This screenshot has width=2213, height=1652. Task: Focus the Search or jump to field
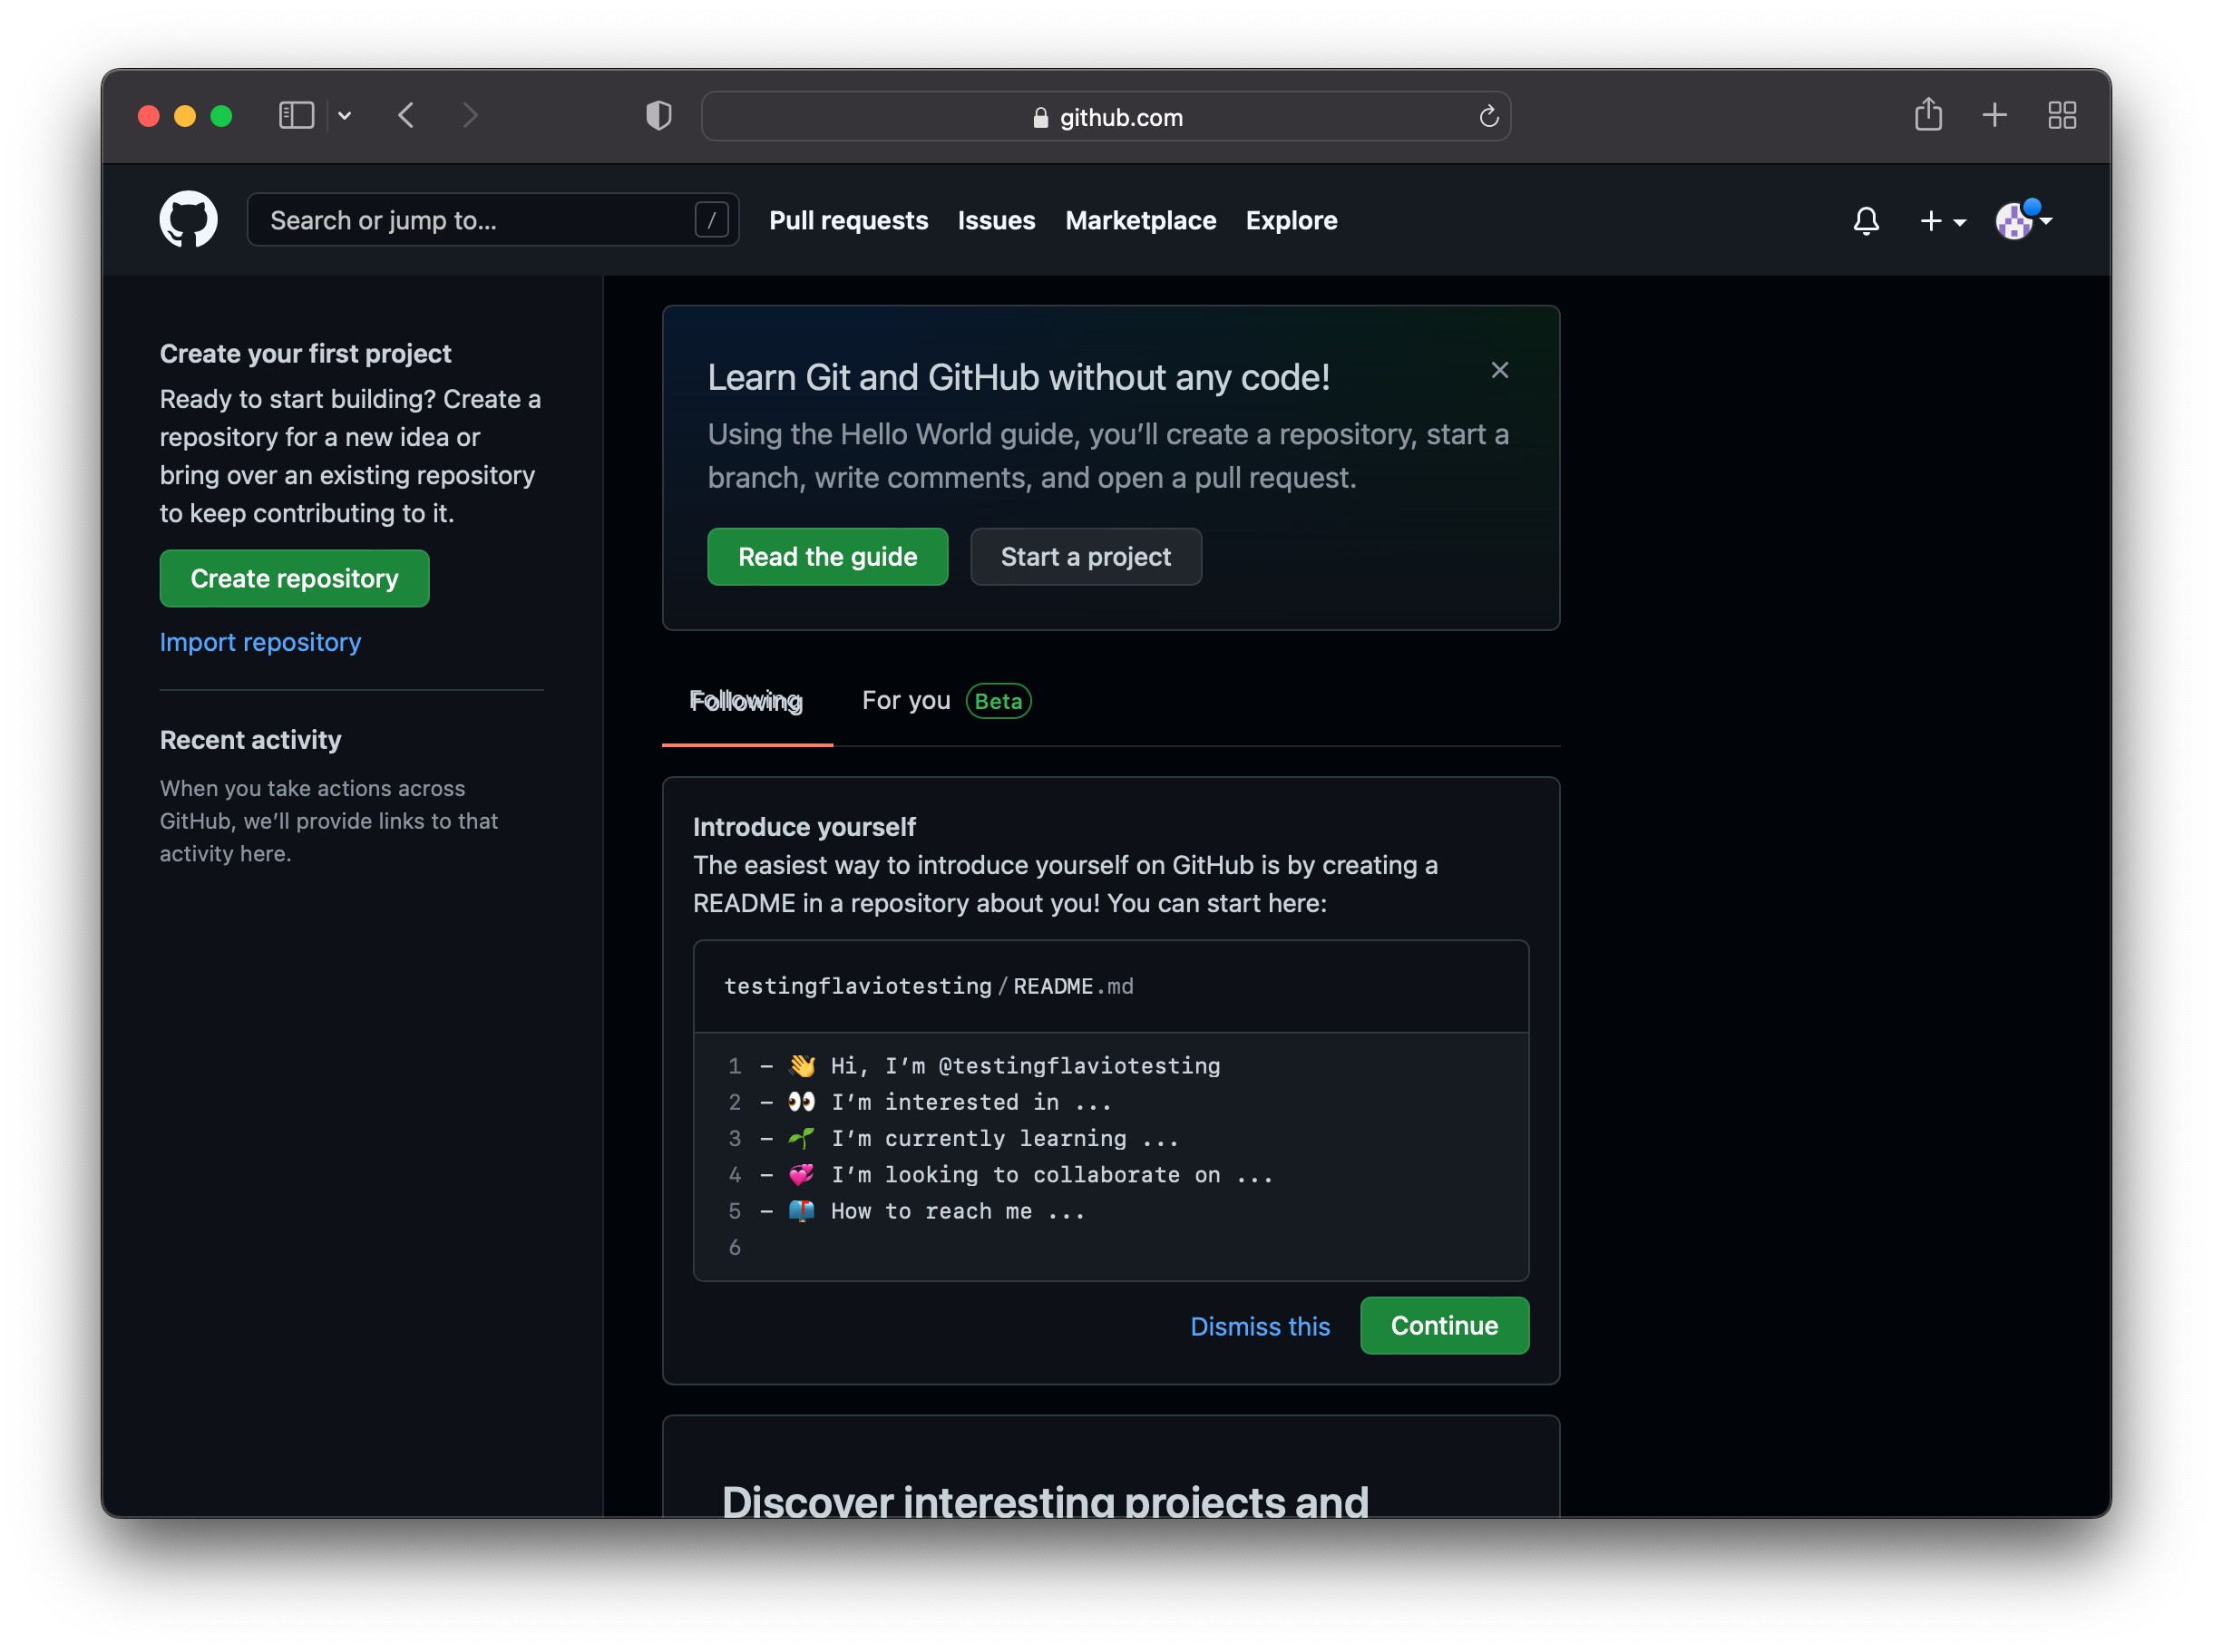tap(492, 220)
